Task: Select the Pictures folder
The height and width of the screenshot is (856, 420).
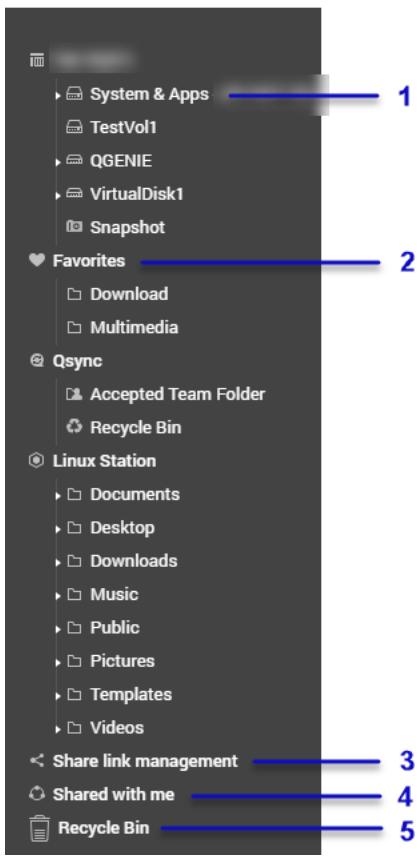Action: pyautogui.click(x=122, y=661)
